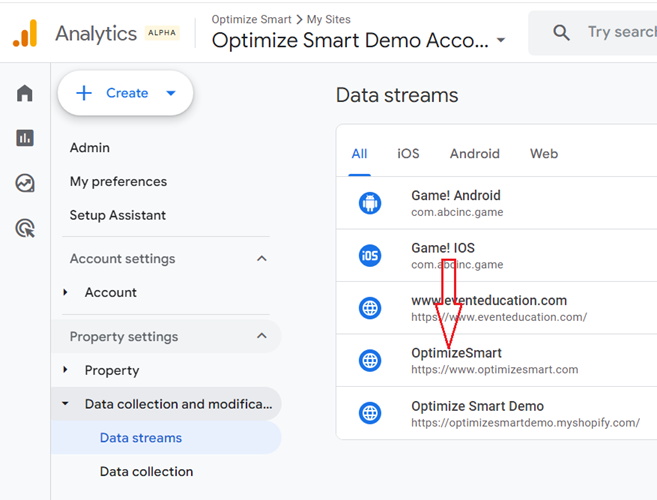This screenshot has width=657, height=500.
Task: Click the https://www.eventeducation.com/ URL text
Action: pyautogui.click(x=499, y=317)
